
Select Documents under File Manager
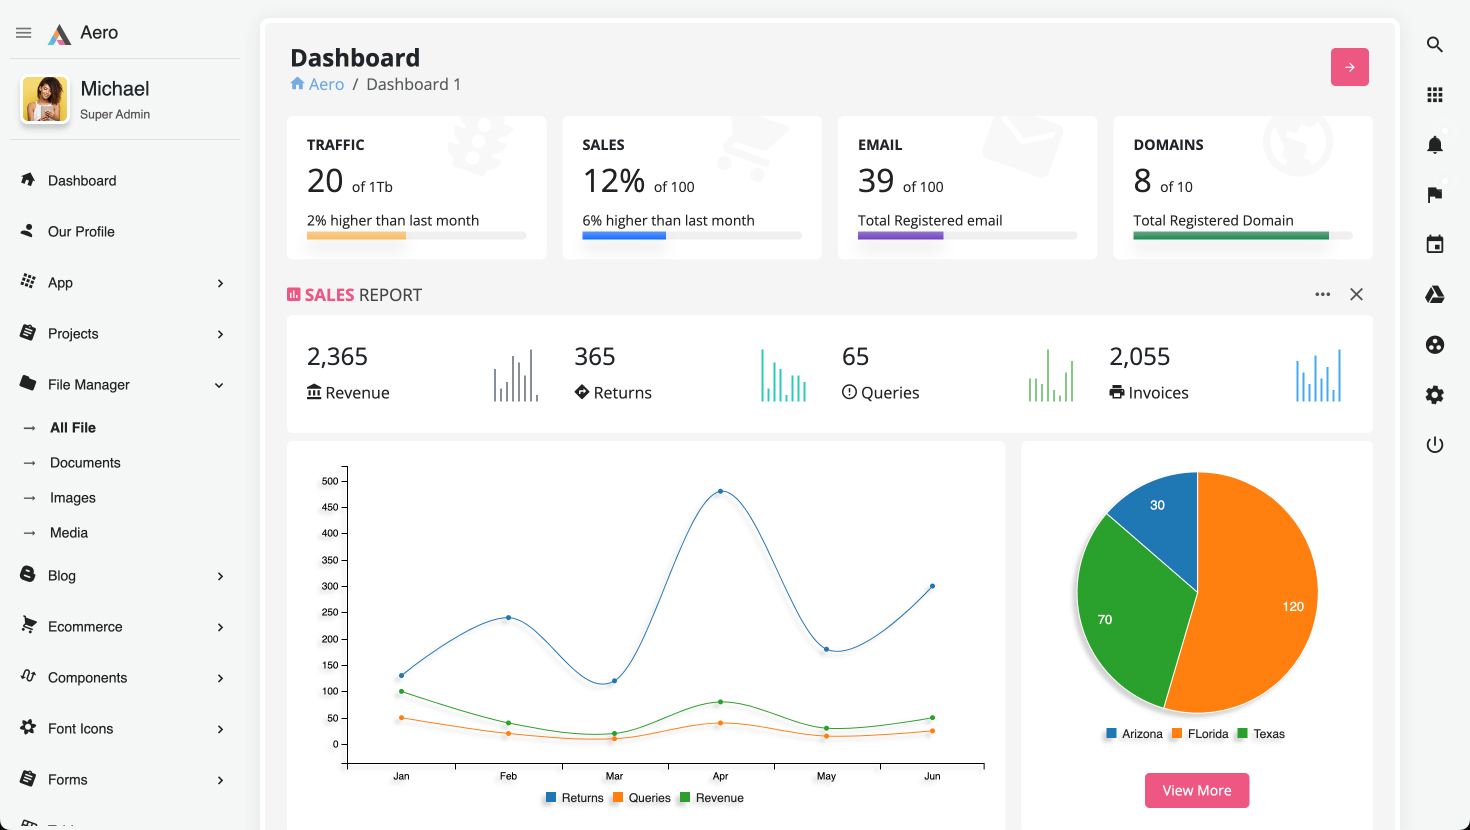[x=85, y=463]
